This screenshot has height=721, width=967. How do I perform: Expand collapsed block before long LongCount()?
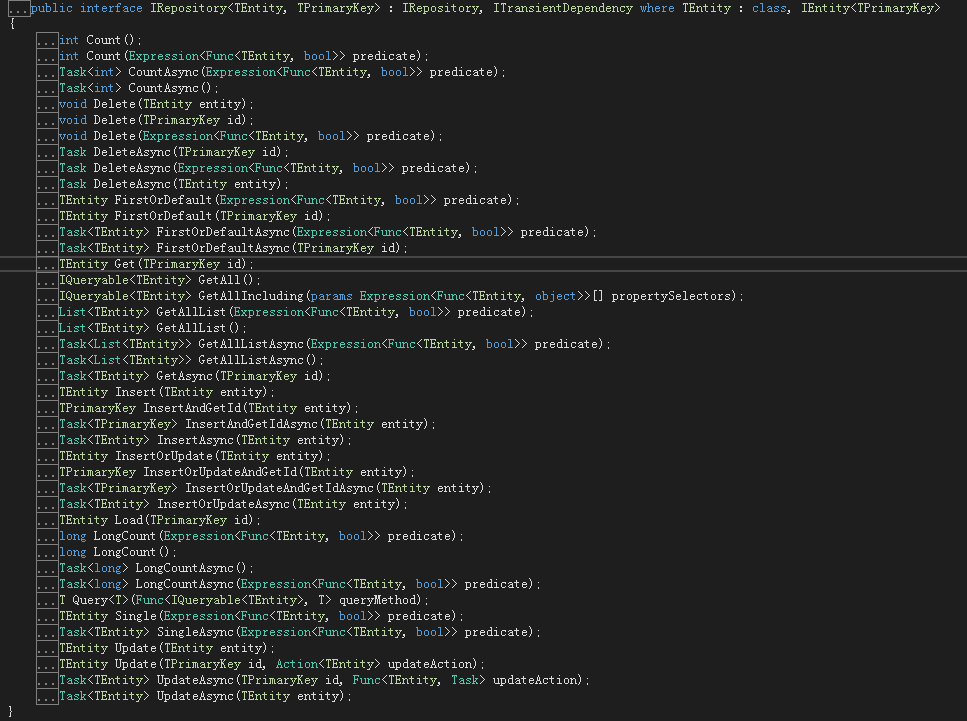(47, 553)
